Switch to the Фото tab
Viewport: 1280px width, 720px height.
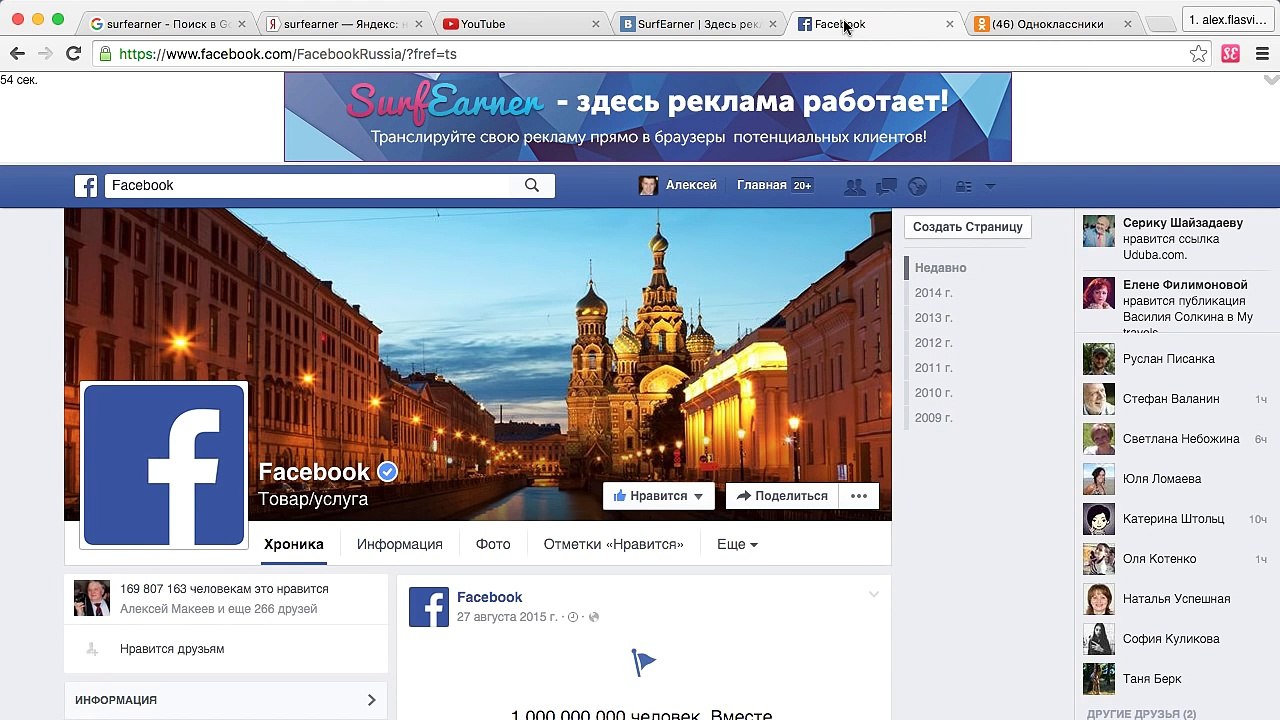tap(493, 544)
